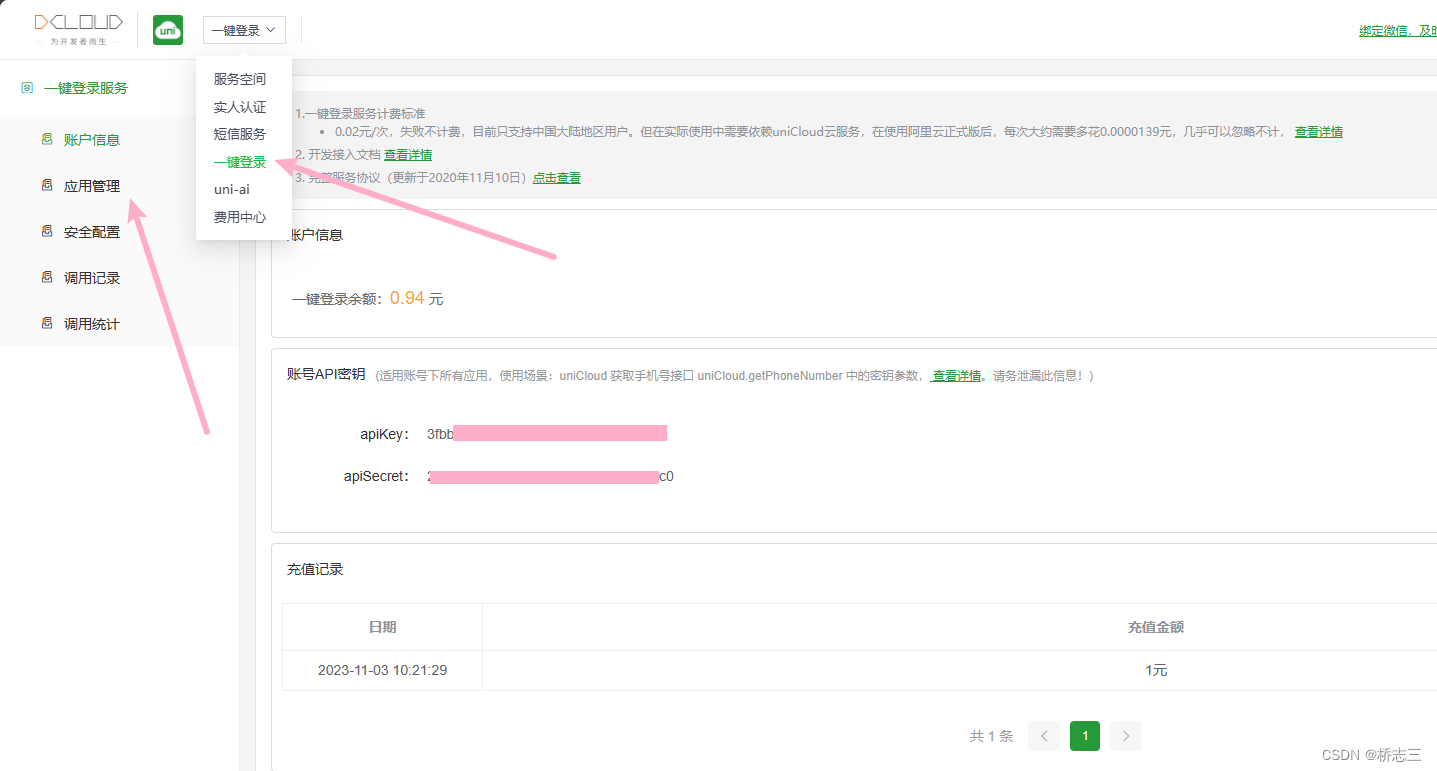
Task: Click the 调用统计 sidebar icon
Action: pyautogui.click(x=46, y=323)
